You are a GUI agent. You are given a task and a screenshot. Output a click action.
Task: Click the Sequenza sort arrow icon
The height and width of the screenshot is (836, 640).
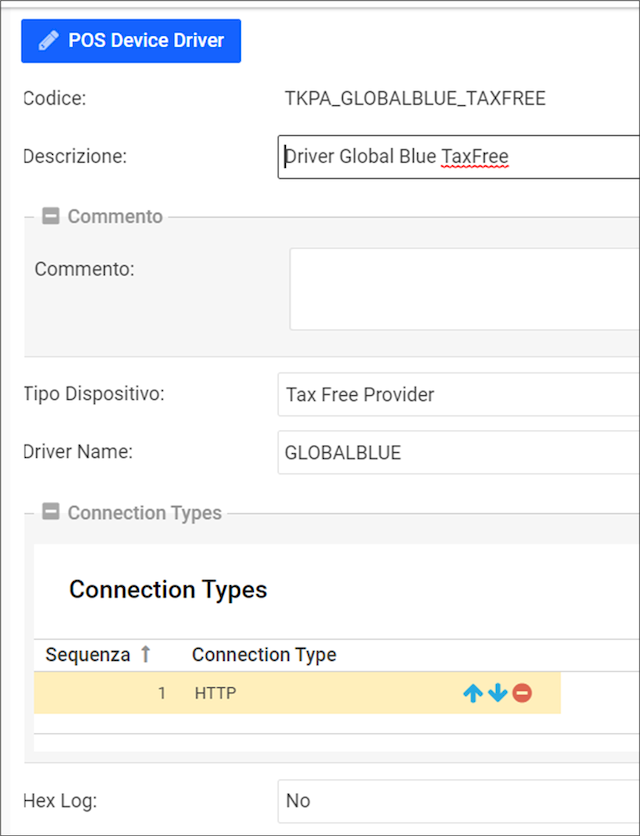coord(145,655)
